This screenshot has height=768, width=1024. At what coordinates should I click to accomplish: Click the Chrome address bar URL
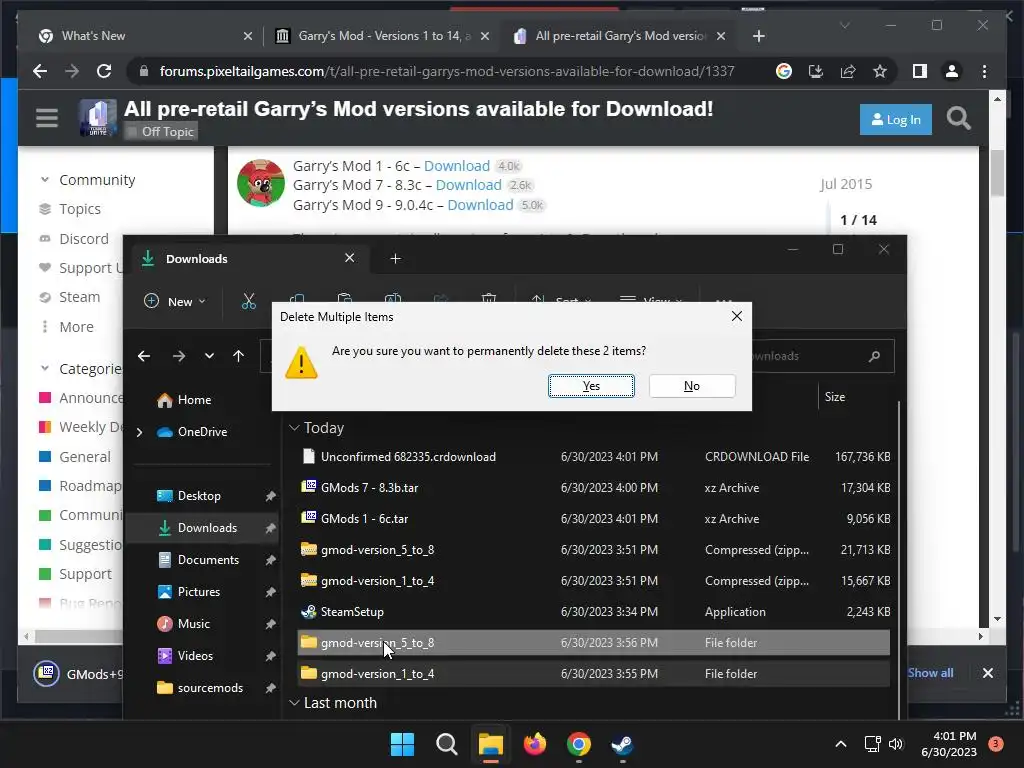tap(447, 71)
